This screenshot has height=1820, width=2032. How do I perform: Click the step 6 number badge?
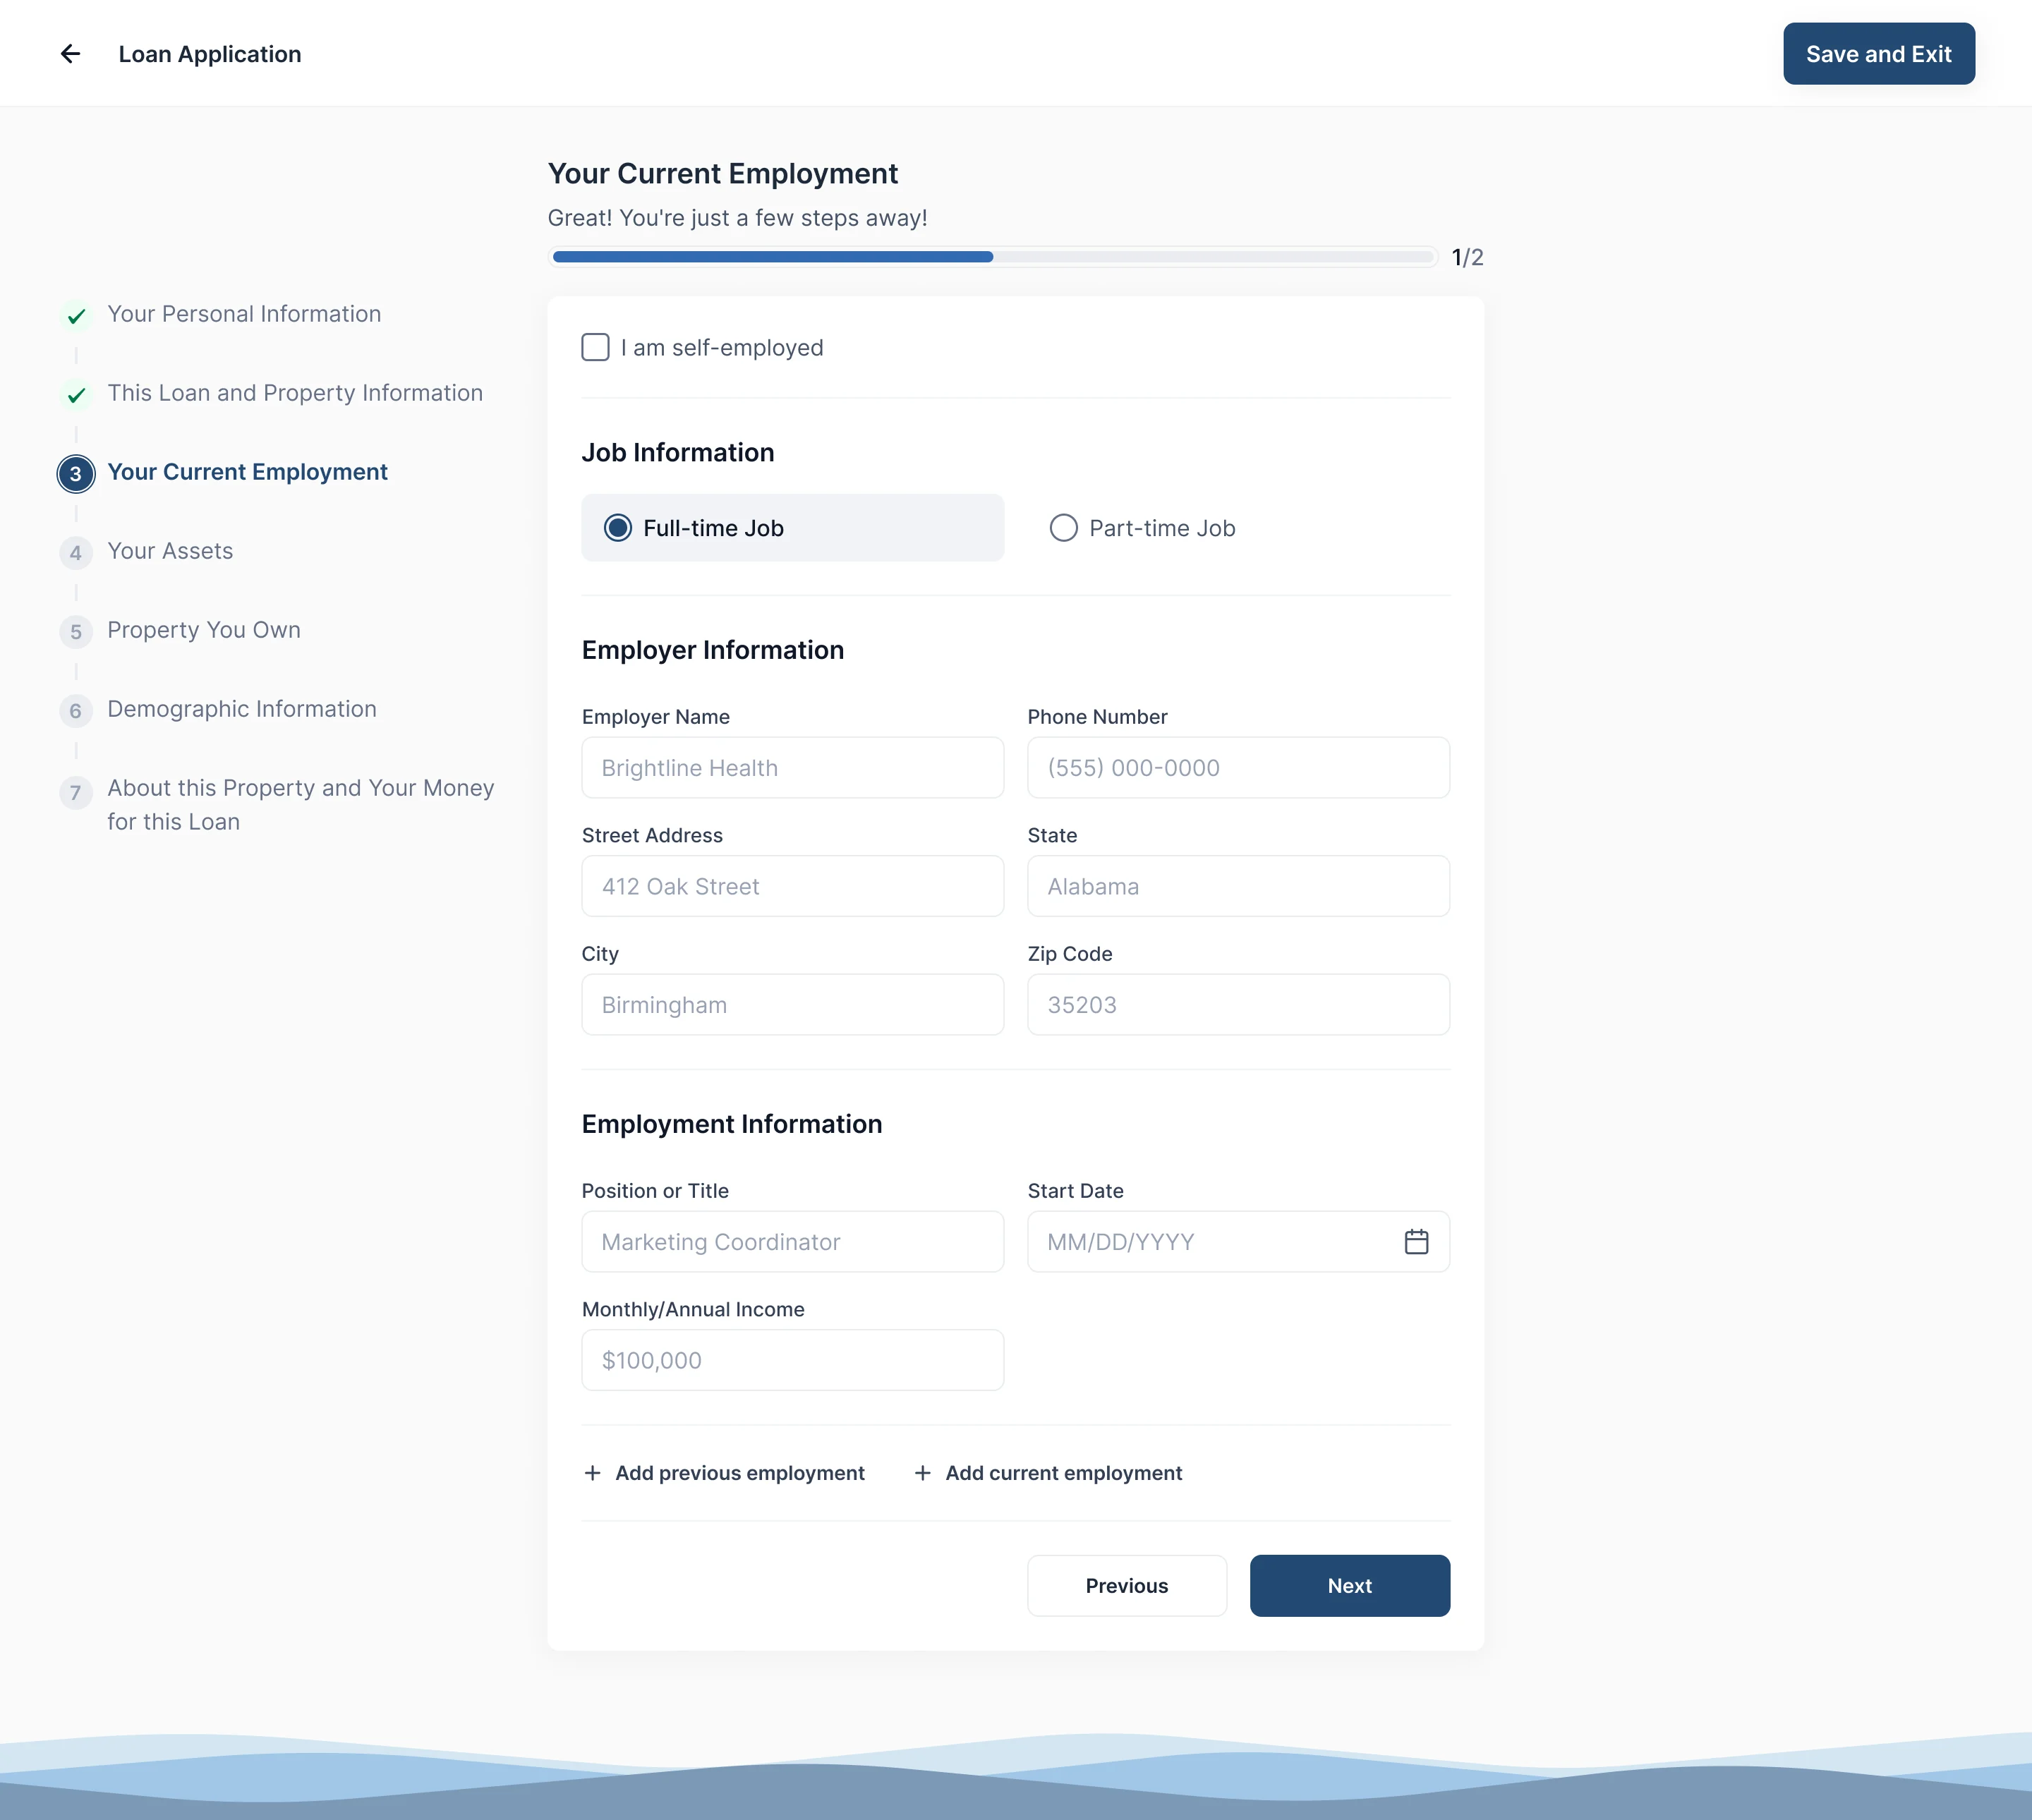click(x=76, y=711)
